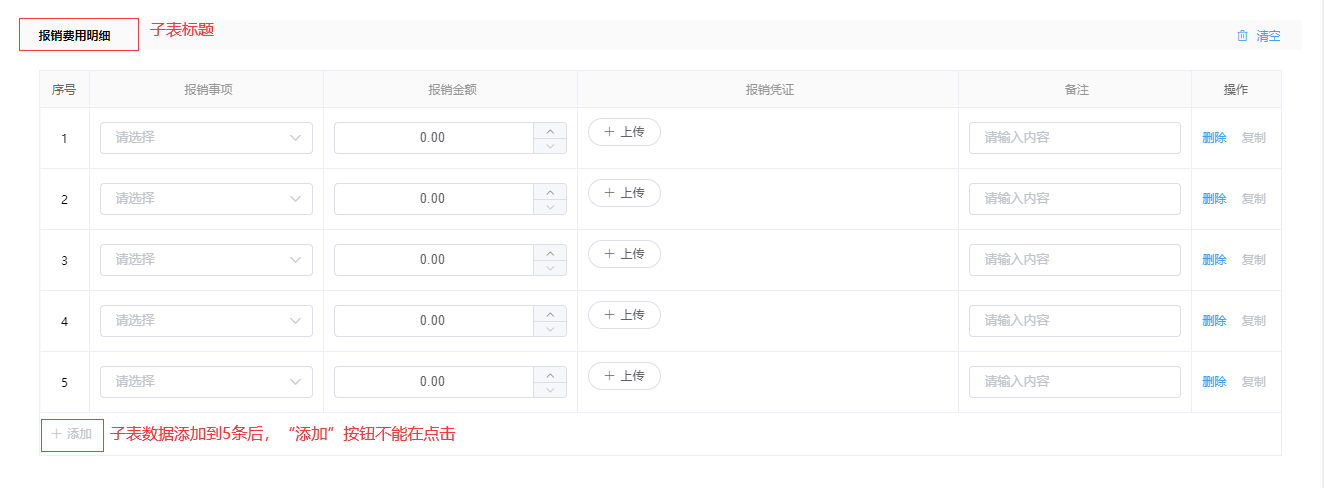The image size is (1324, 488).
Task: Expand 请选择 dropdown in row 2
Action: coord(206,199)
